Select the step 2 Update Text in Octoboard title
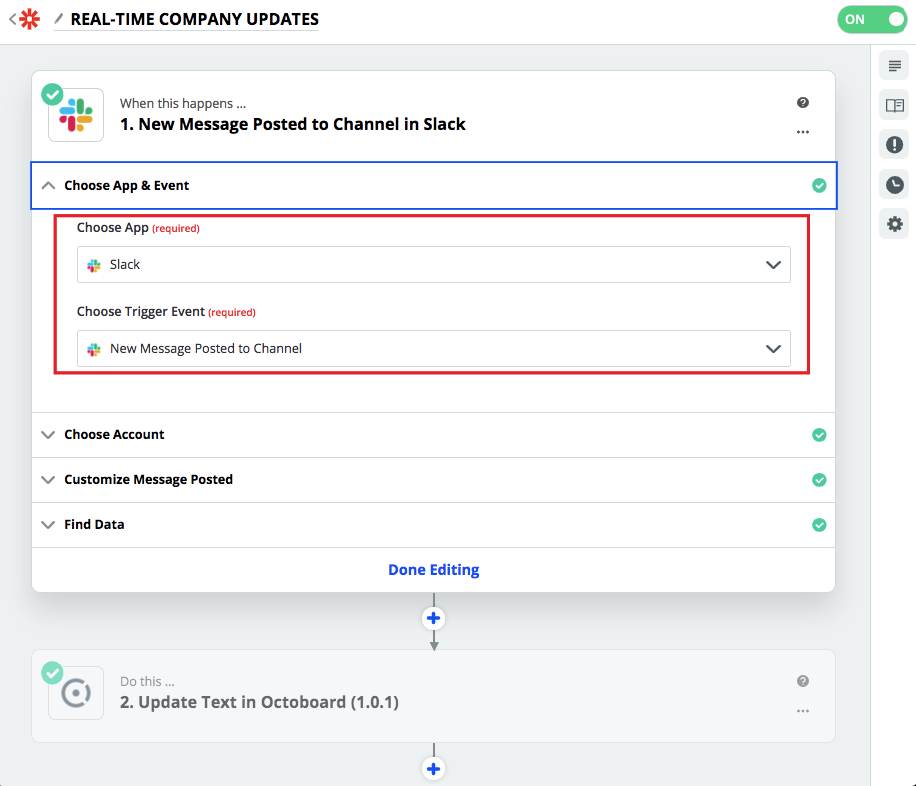This screenshot has height=786, width=916. coord(259,702)
